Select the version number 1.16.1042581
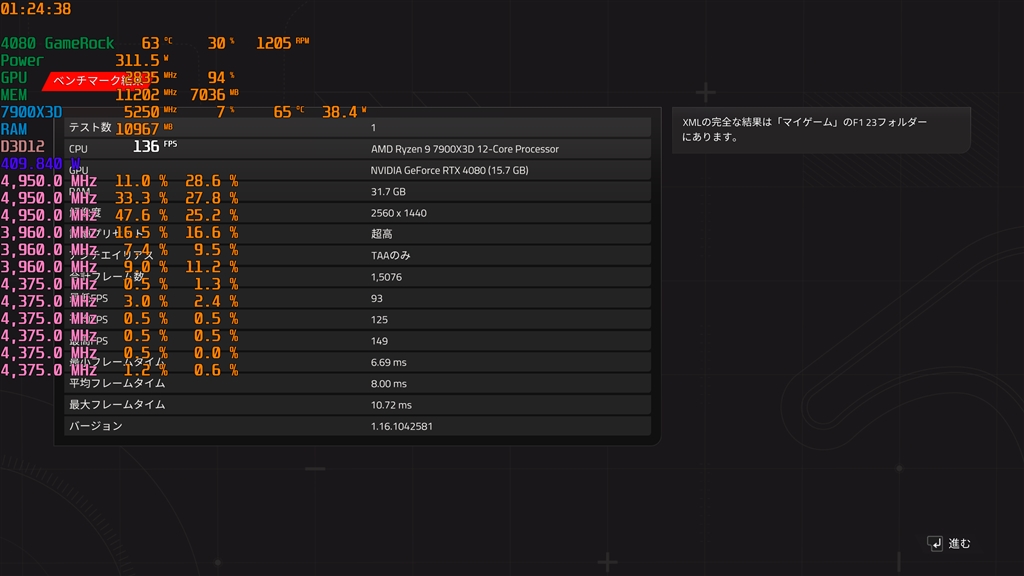1024x576 pixels. (402, 426)
